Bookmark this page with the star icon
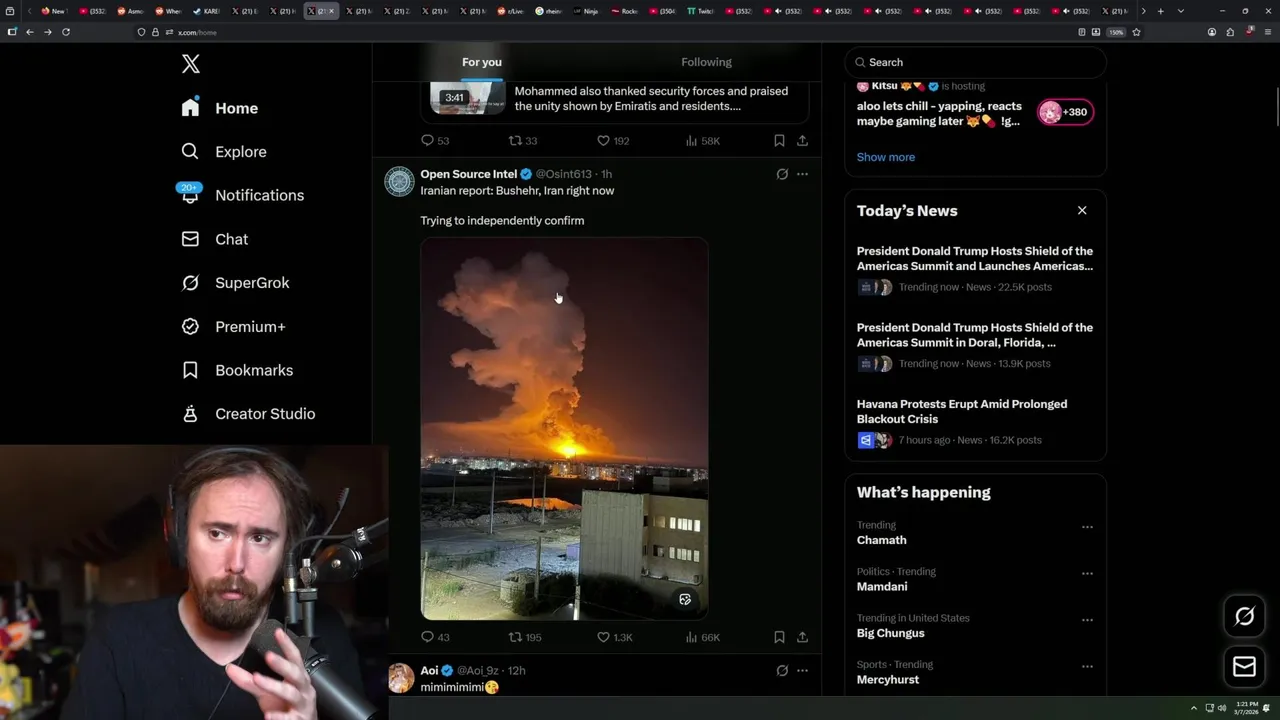 [1137, 32]
